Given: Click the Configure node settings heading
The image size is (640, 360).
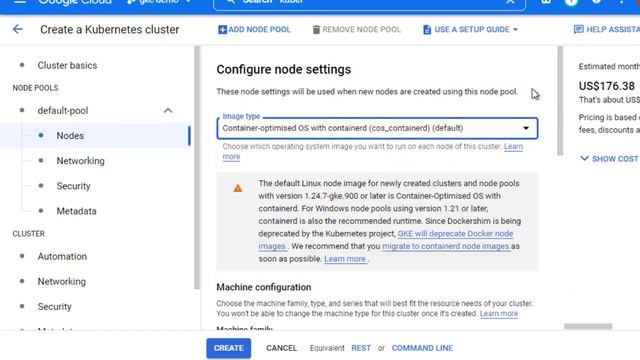Looking at the screenshot, I should (x=284, y=69).
